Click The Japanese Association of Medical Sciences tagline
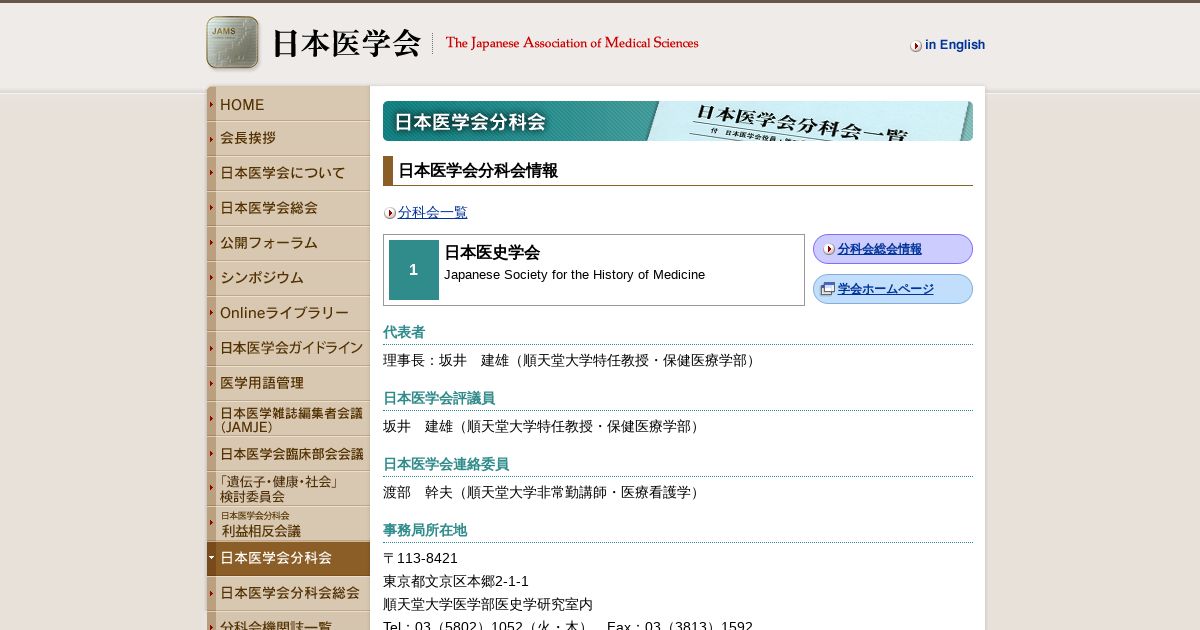 pos(572,43)
